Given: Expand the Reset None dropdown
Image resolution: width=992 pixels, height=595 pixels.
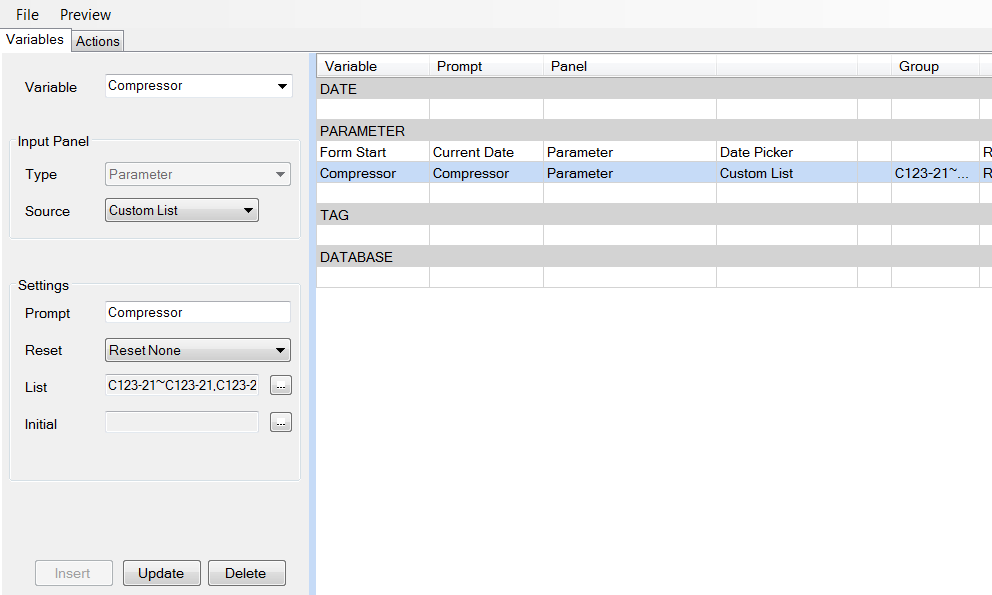Looking at the screenshot, I should coord(197,350).
